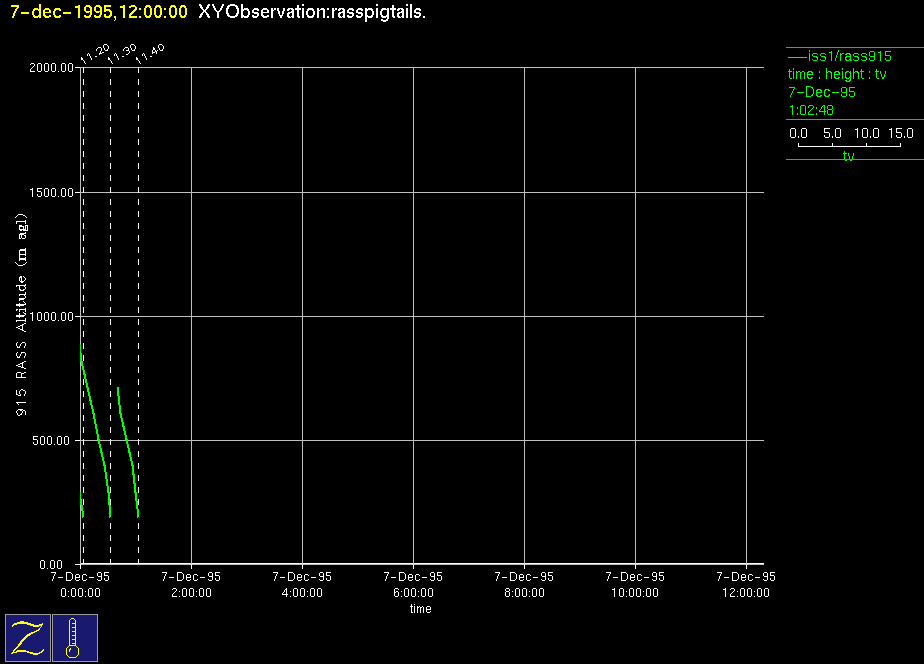Image resolution: width=924 pixels, height=664 pixels.
Task: Click the 2000.00 altitude tick label
Action: tap(53, 68)
